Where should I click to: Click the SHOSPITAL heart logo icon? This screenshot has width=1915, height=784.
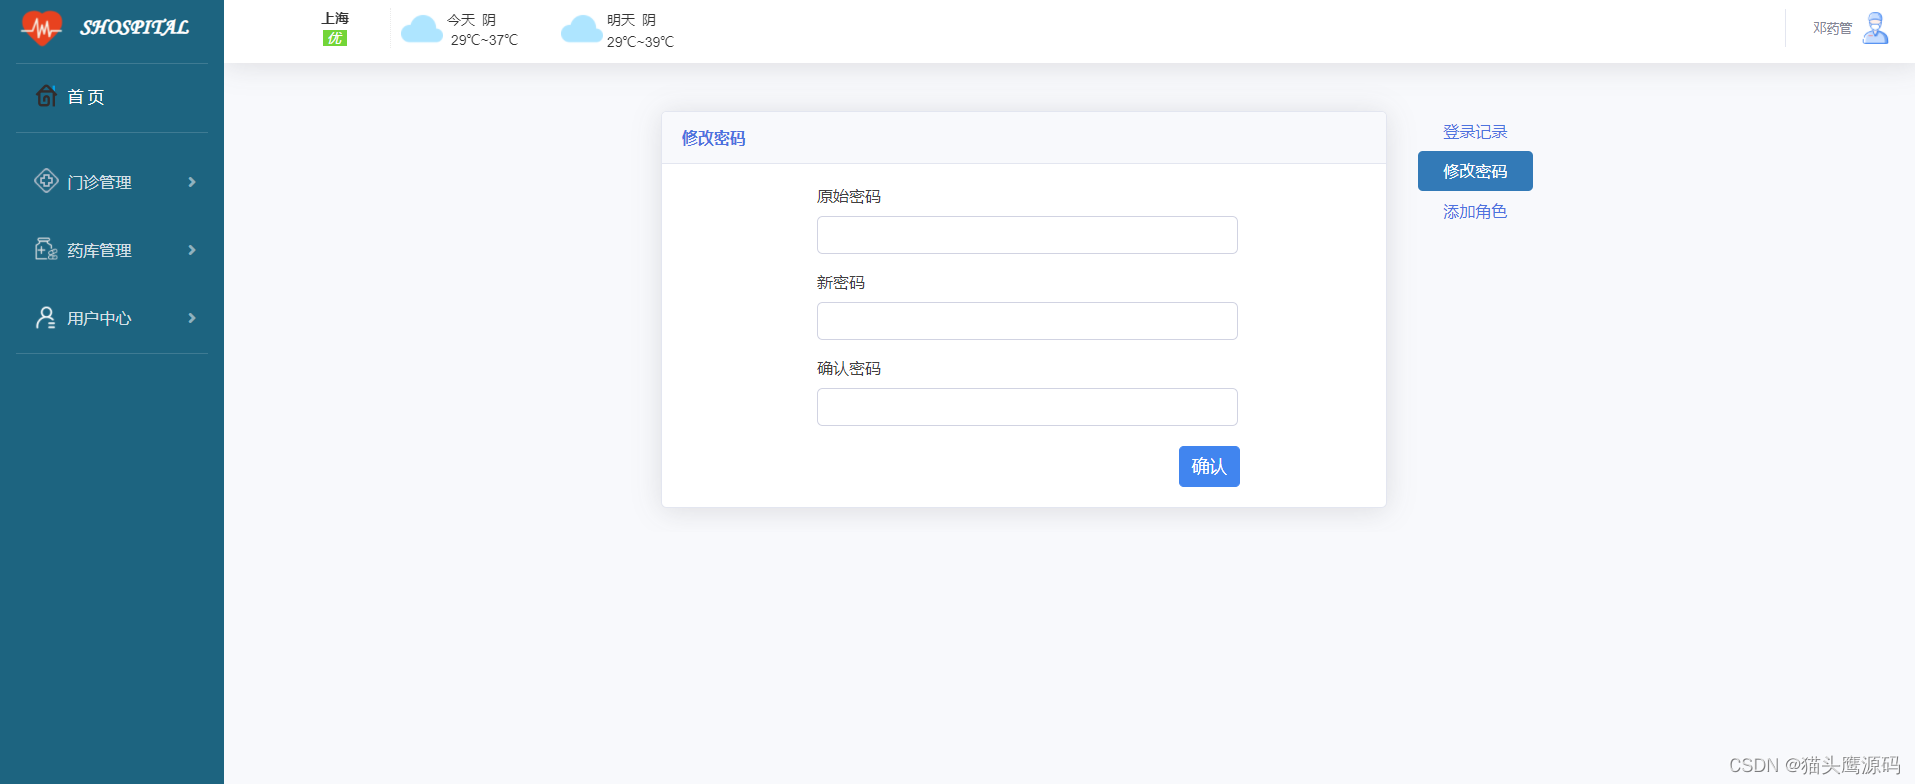pos(41,28)
